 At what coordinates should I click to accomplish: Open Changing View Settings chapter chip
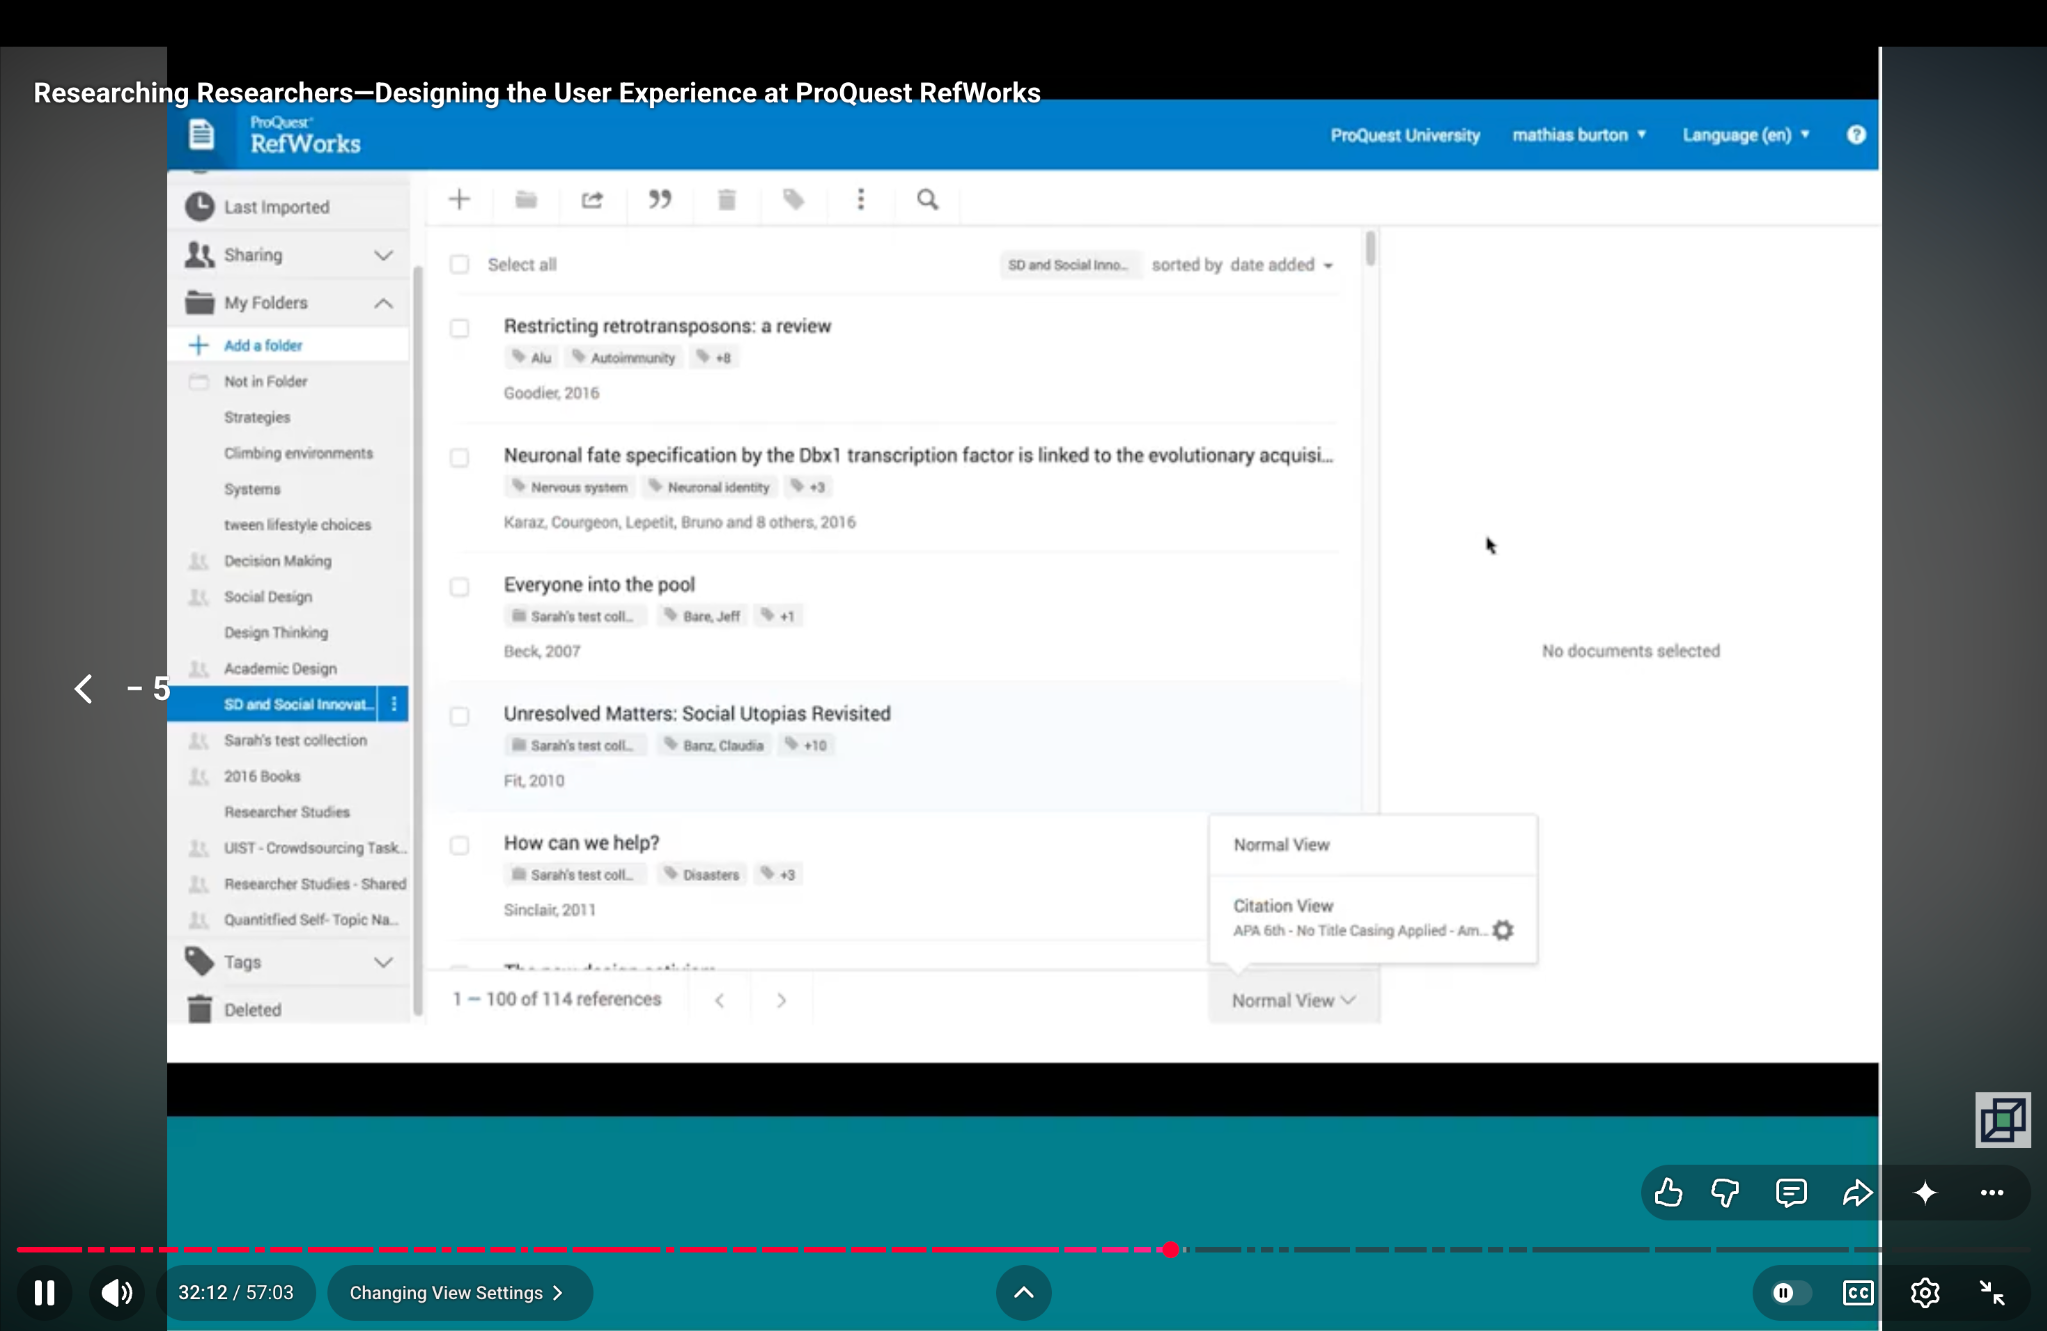(x=459, y=1293)
